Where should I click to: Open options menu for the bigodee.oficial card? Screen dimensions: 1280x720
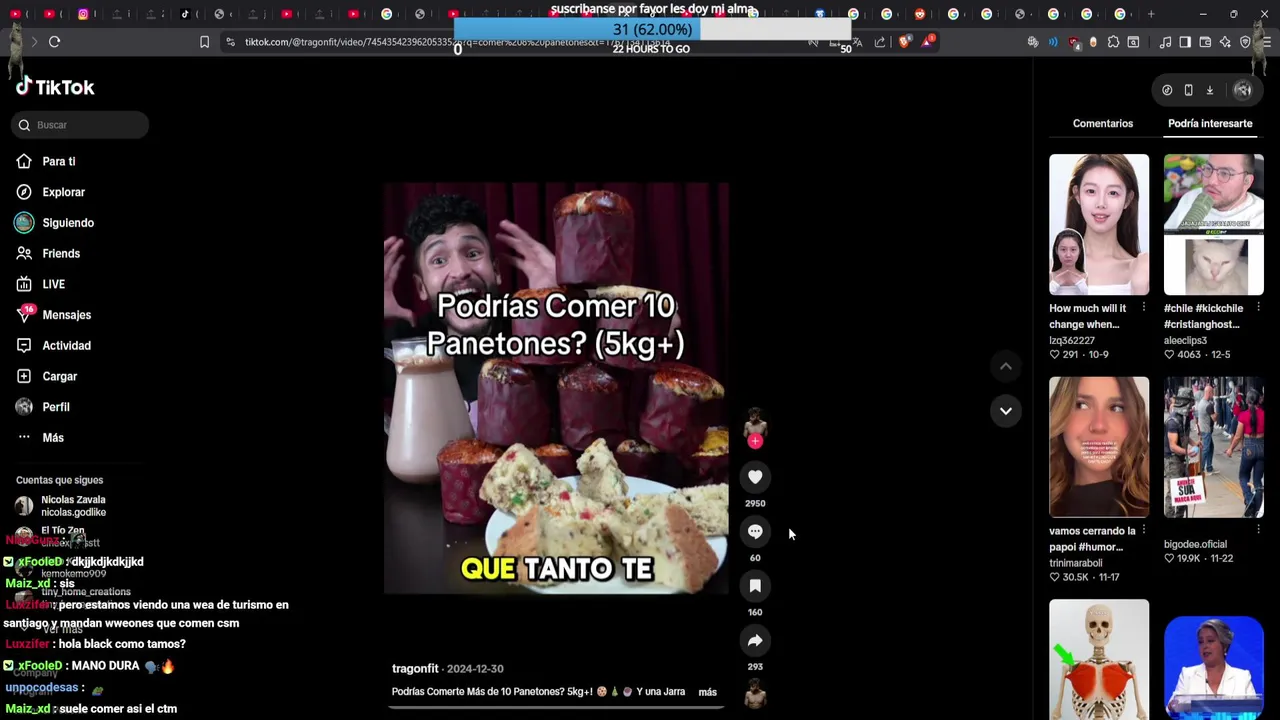[1258, 531]
